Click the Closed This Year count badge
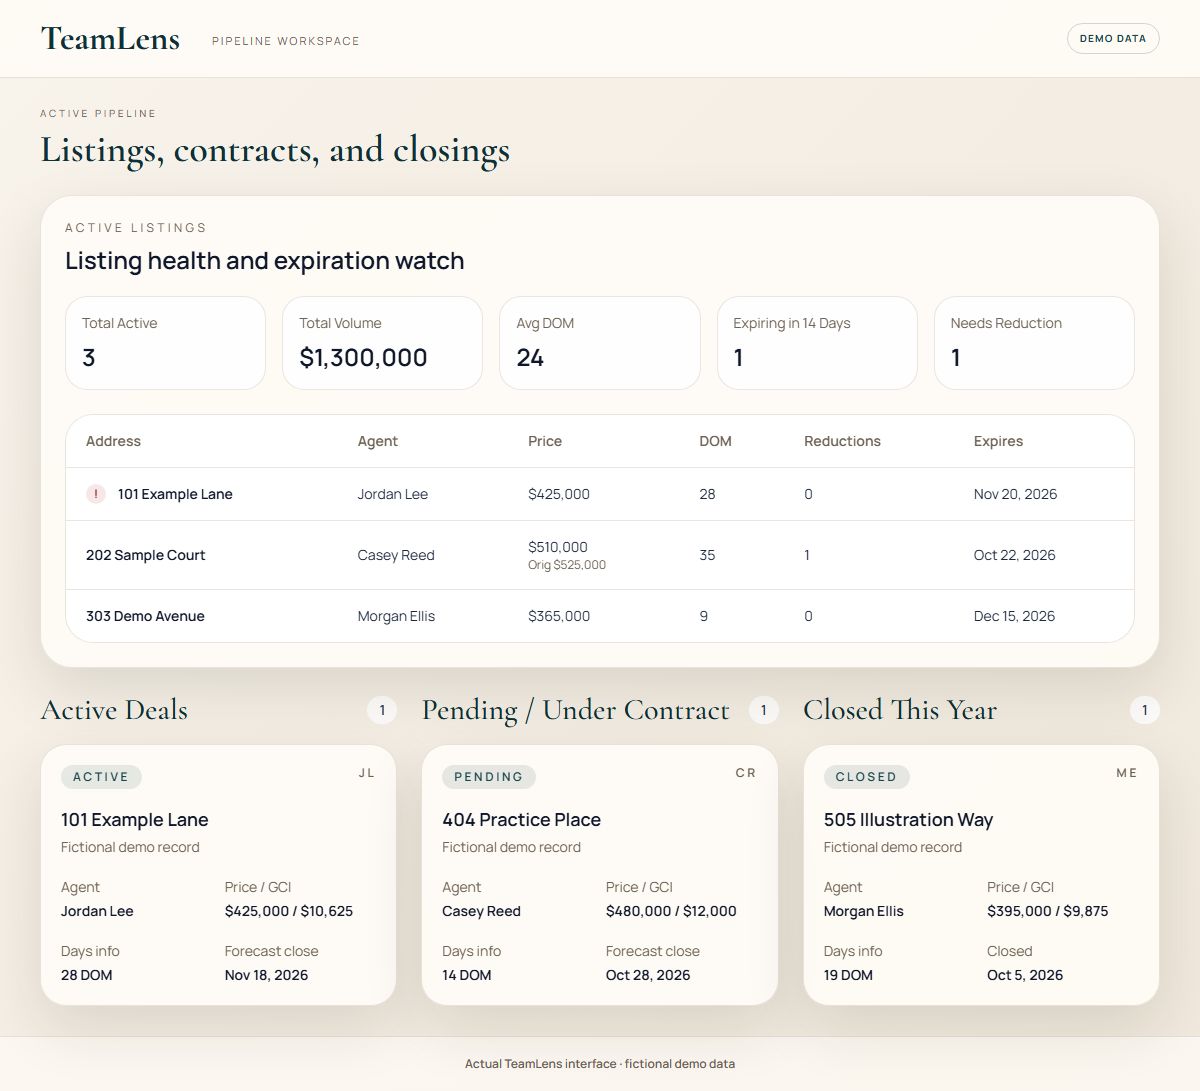 coord(1145,710)
